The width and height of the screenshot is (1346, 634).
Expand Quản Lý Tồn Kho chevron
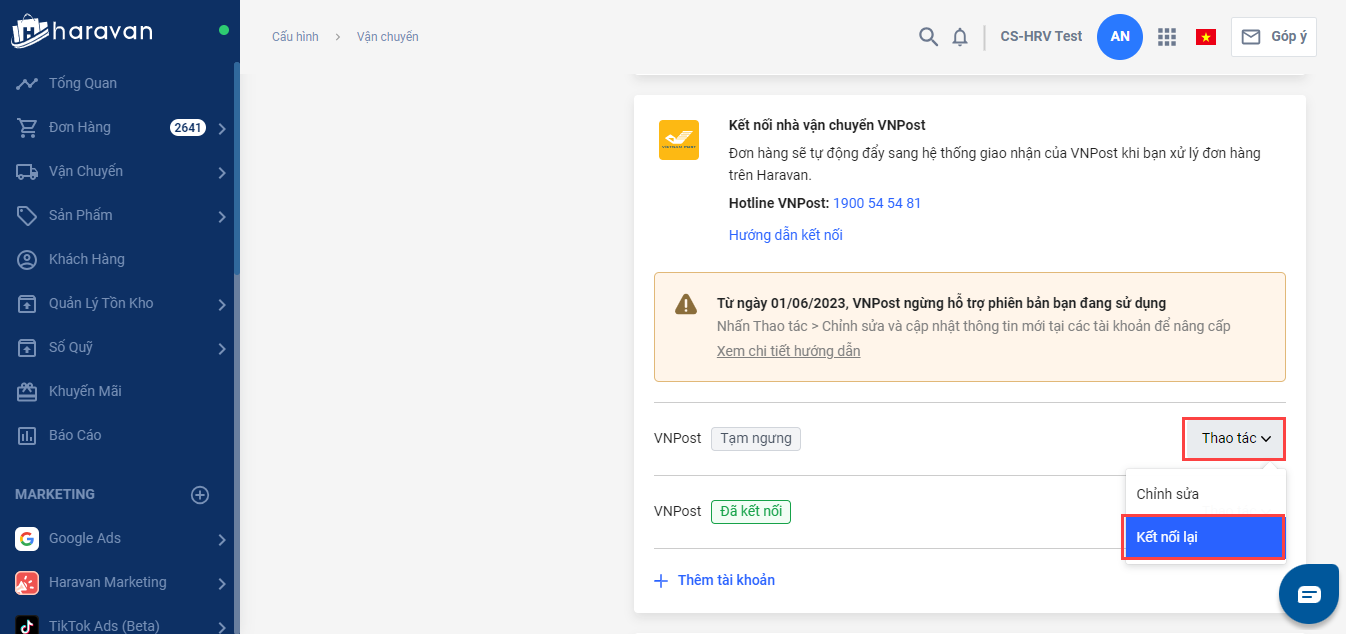pyautogui.click(x=222, y=304)
